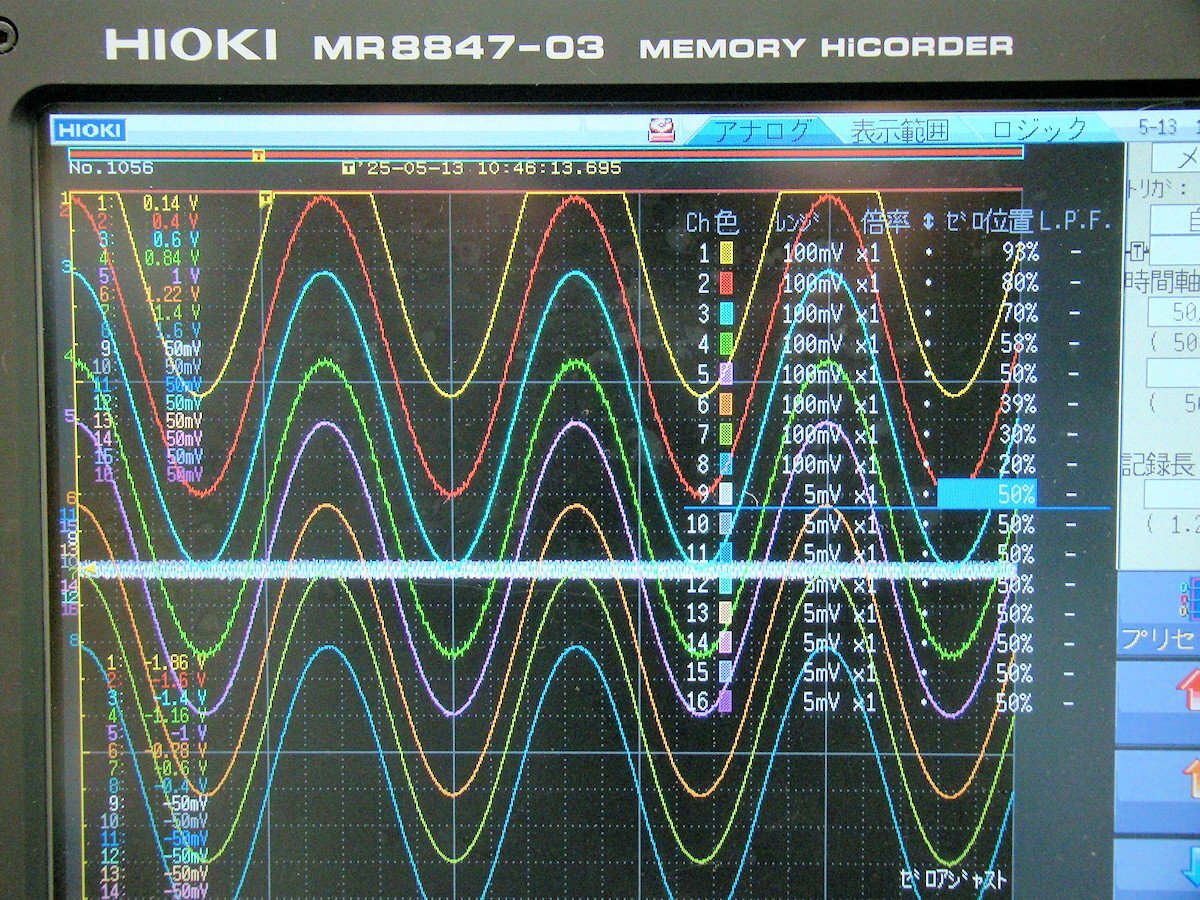Click the recording length field under 記録長
The width and height of the screenshot is (1200, 900).
tap(1172, 493)
